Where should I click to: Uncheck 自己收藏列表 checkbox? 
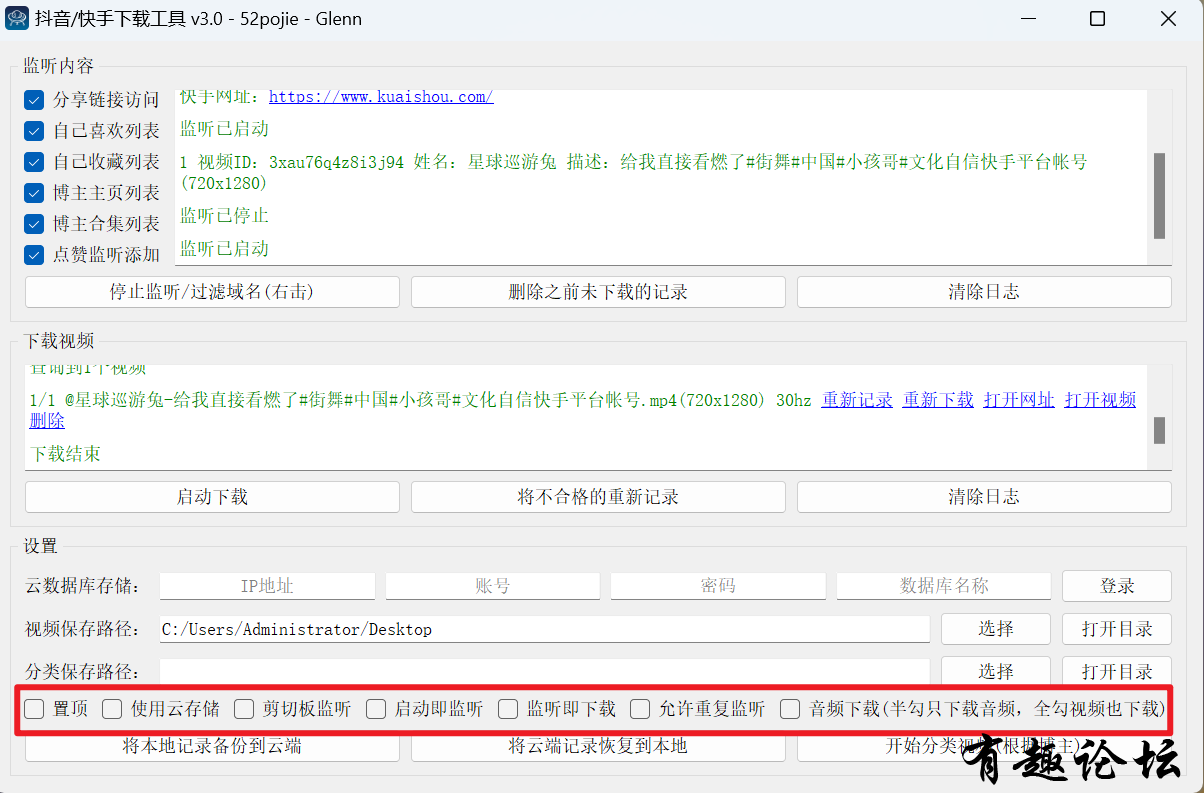[x=34, y=162]
